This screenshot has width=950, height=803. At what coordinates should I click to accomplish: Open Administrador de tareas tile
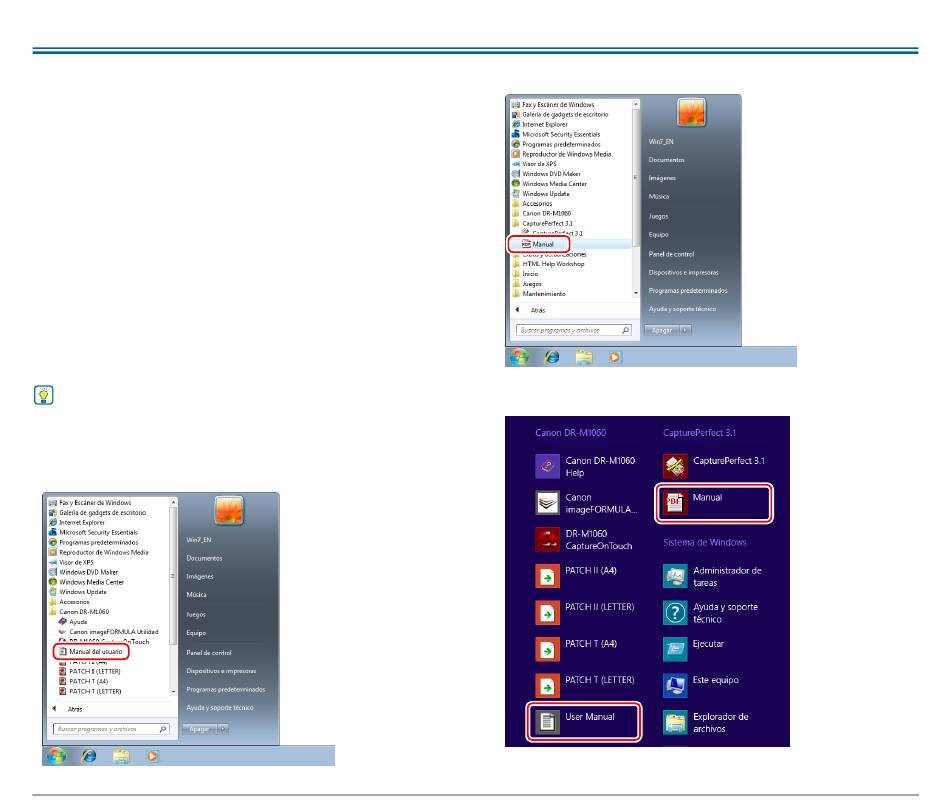tap(713, 576)
